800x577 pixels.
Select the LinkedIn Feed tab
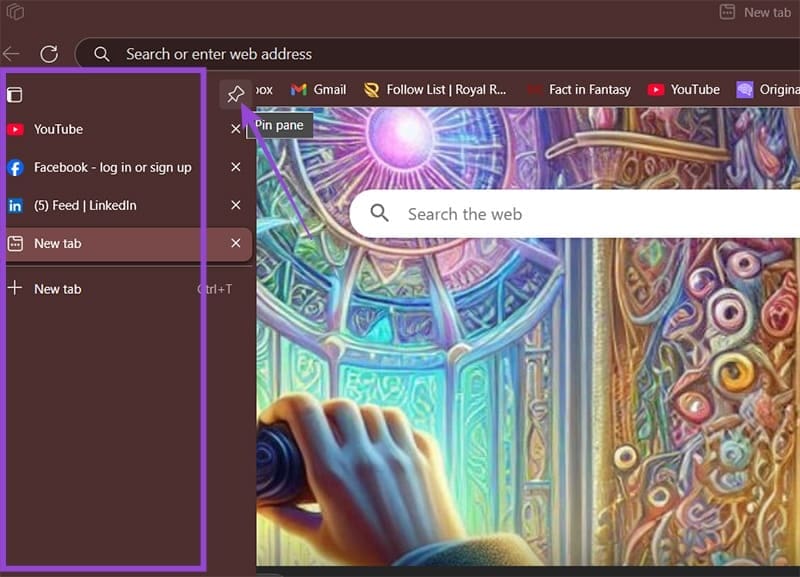click(85, 206)
